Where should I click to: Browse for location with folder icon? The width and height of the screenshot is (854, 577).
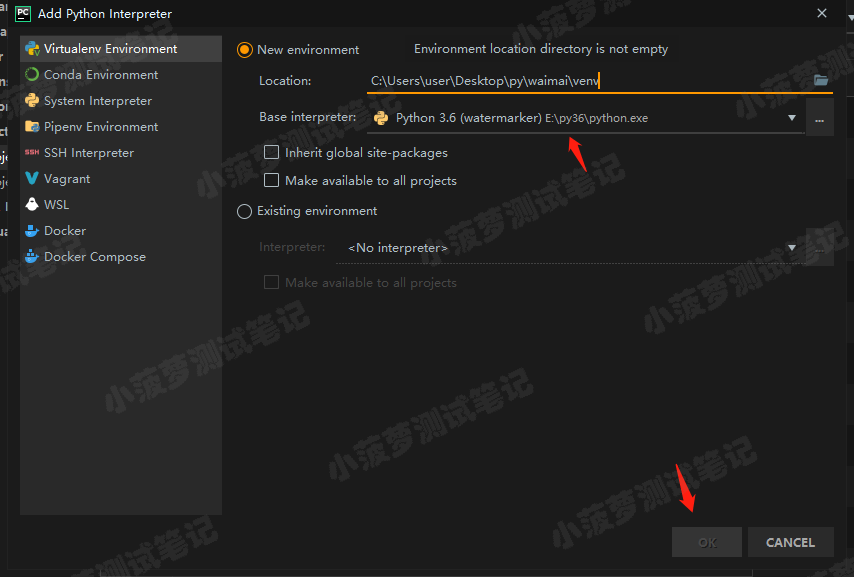coord(821,81)
